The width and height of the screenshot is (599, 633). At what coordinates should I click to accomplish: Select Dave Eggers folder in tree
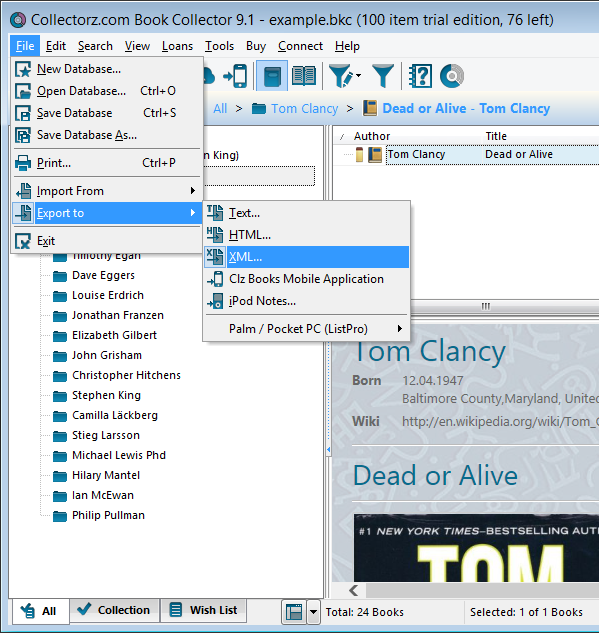click(103, 275)
